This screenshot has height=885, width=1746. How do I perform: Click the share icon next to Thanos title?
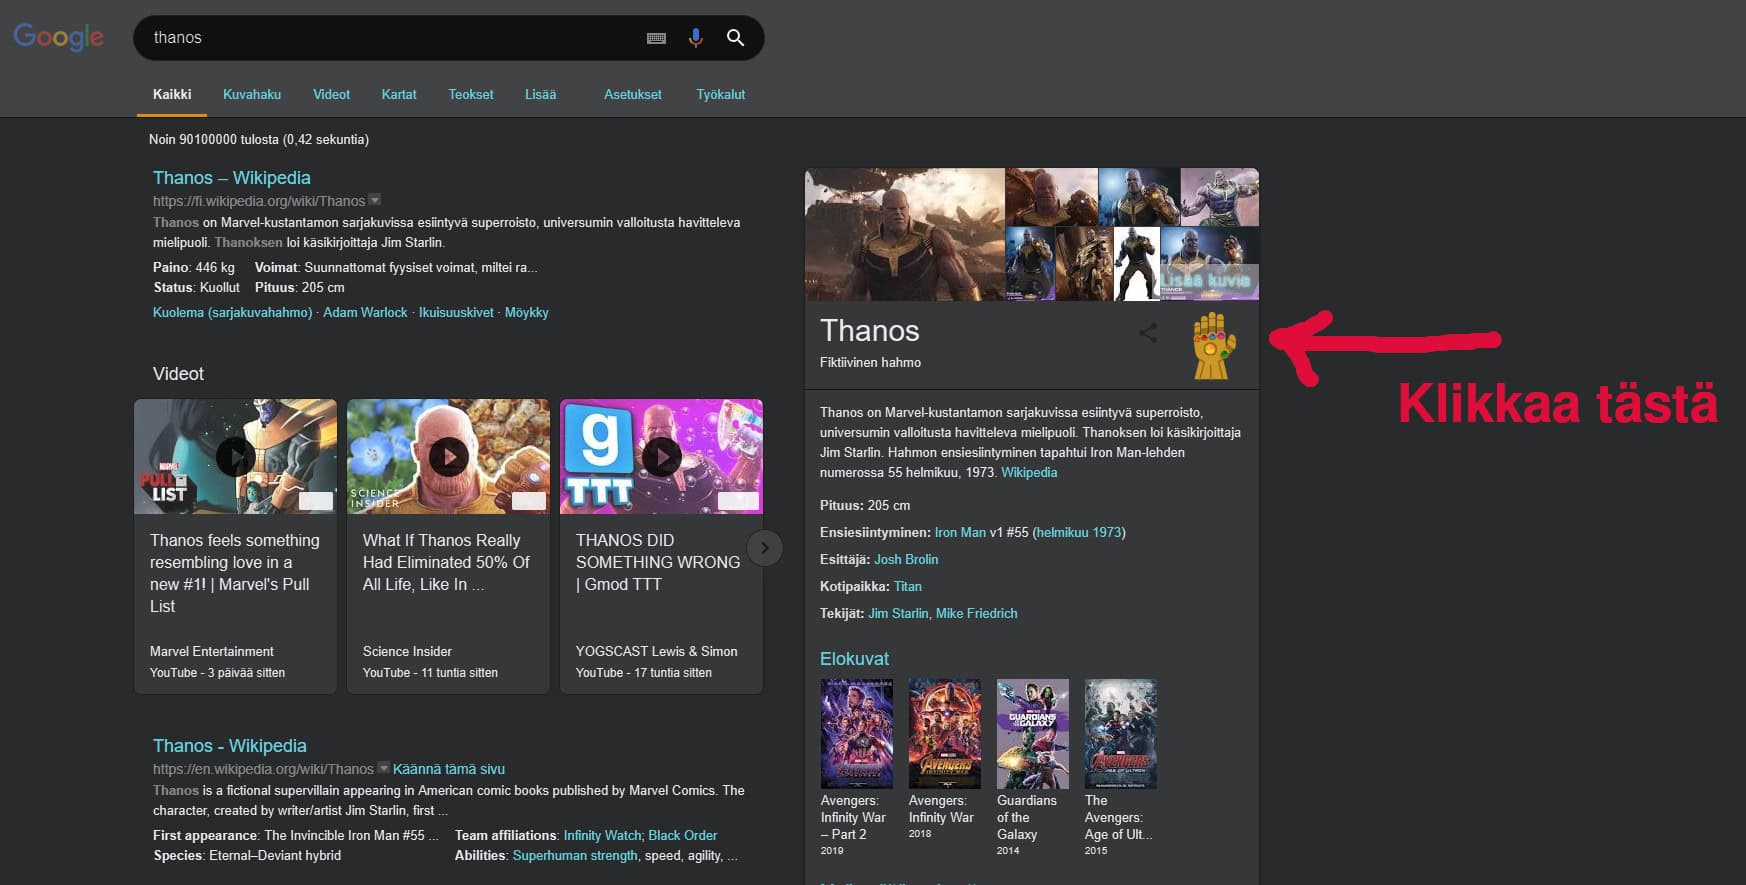[1148, 333]
